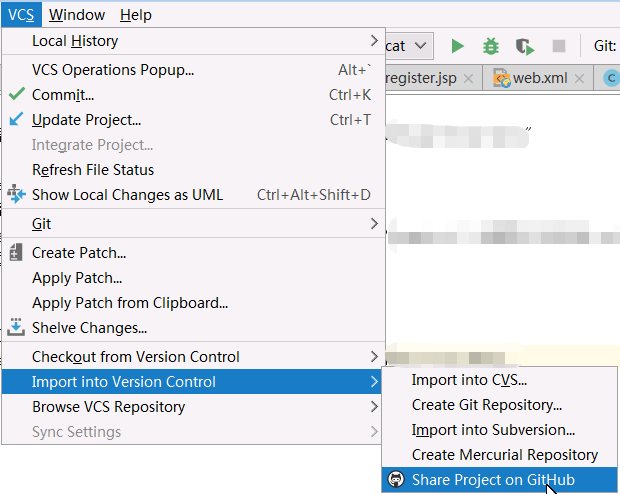Image resolution: width=620 pixels, height=494 pixels.
Task: Click the Git: toolbar label
Action: pos(605,46)
